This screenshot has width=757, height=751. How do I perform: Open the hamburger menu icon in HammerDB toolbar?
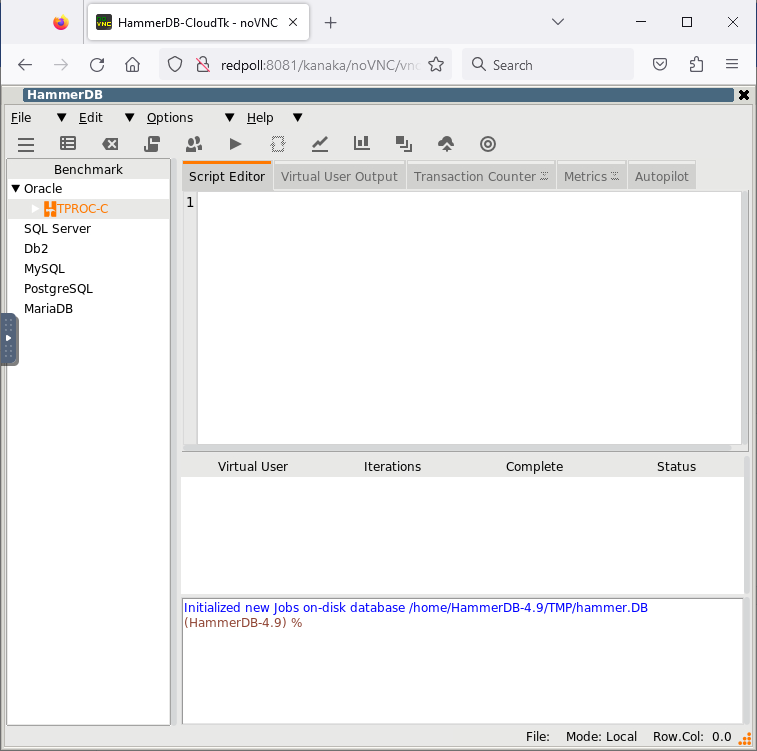[x=26, y=144]
